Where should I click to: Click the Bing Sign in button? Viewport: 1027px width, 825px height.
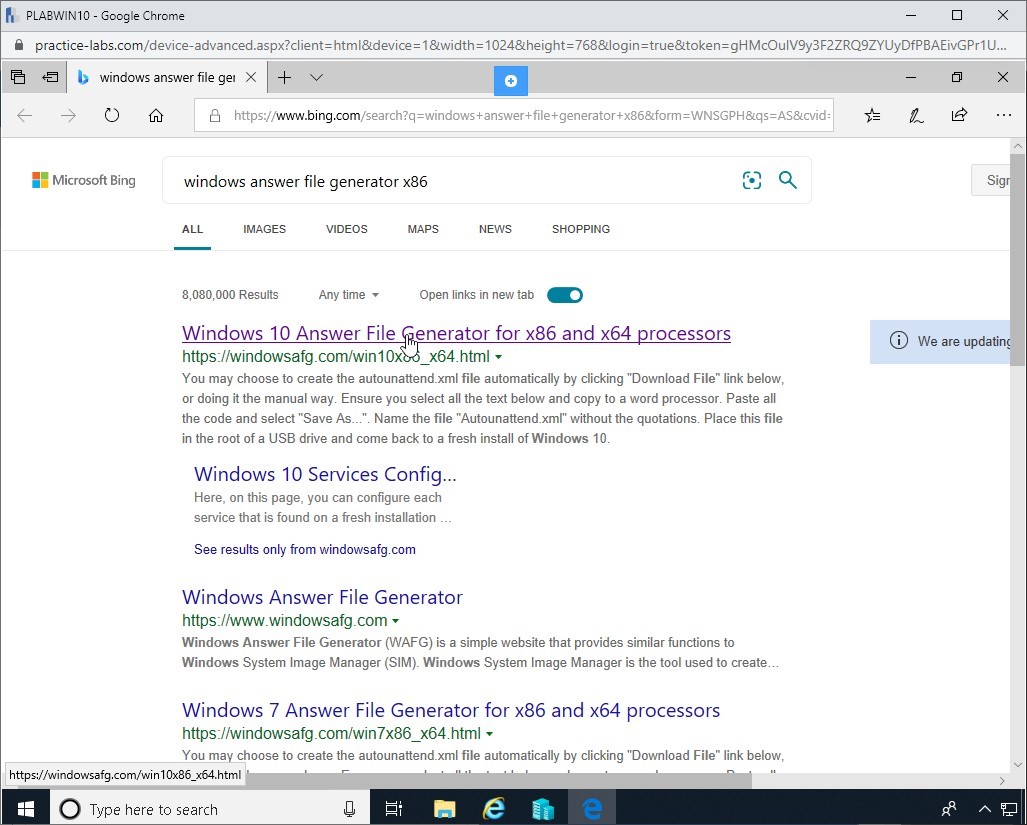[x=992, y=180]
